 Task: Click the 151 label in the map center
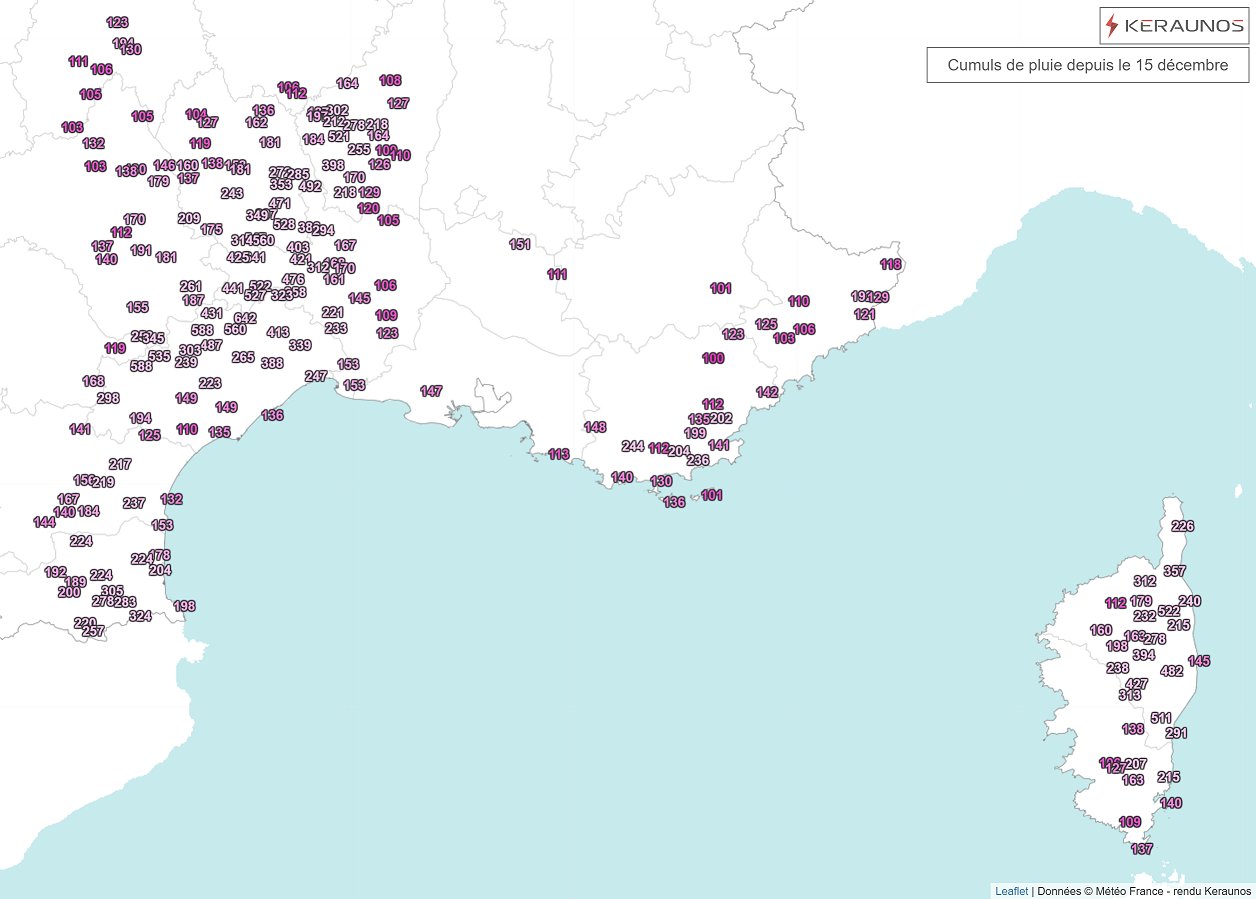(x=522, y=242)
